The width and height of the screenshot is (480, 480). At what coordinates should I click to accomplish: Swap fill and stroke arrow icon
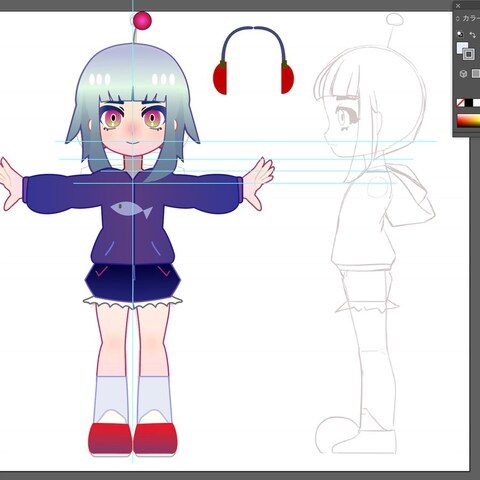click(473, 35)
